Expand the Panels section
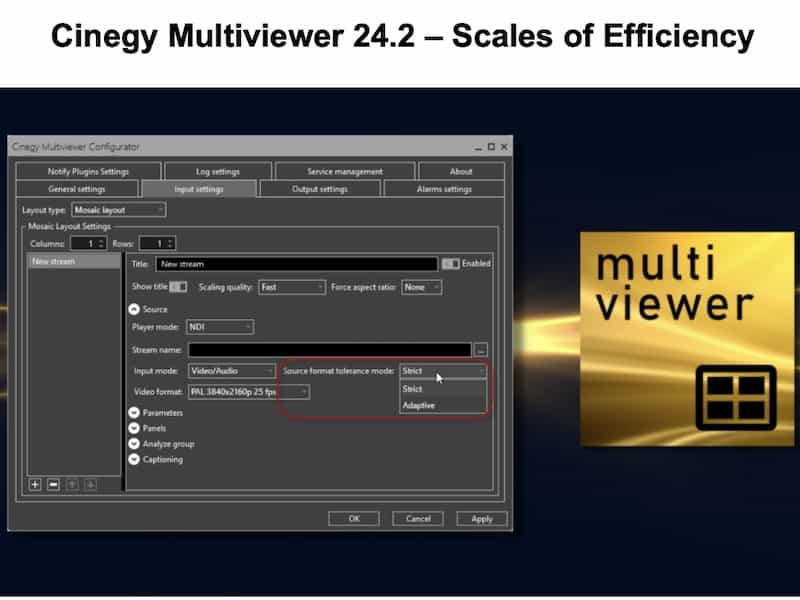This screenshot has height=600, width=800. point(135,428)
